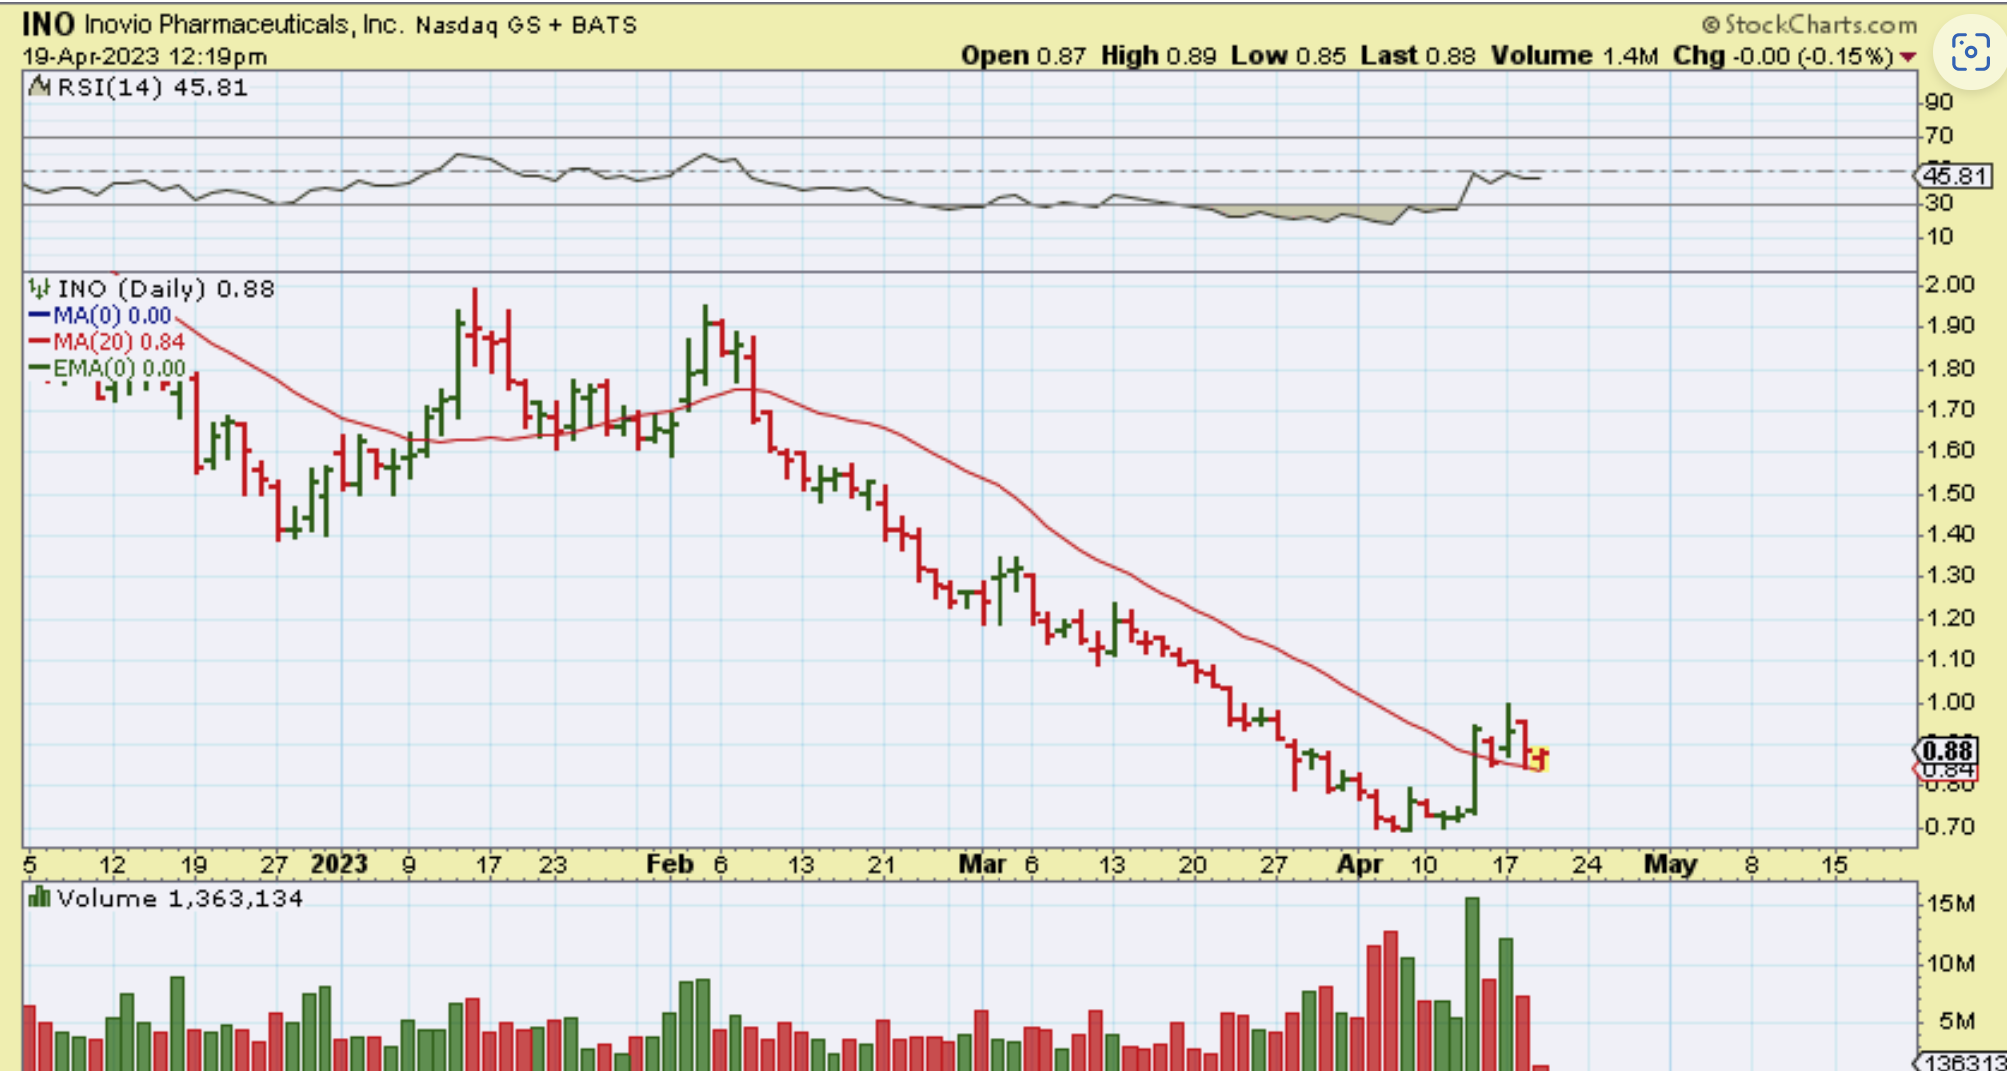Viewport: 2007px width, 1071px height.
Task: Click the Feb month label on date axis
Action: tap(670, 864)
